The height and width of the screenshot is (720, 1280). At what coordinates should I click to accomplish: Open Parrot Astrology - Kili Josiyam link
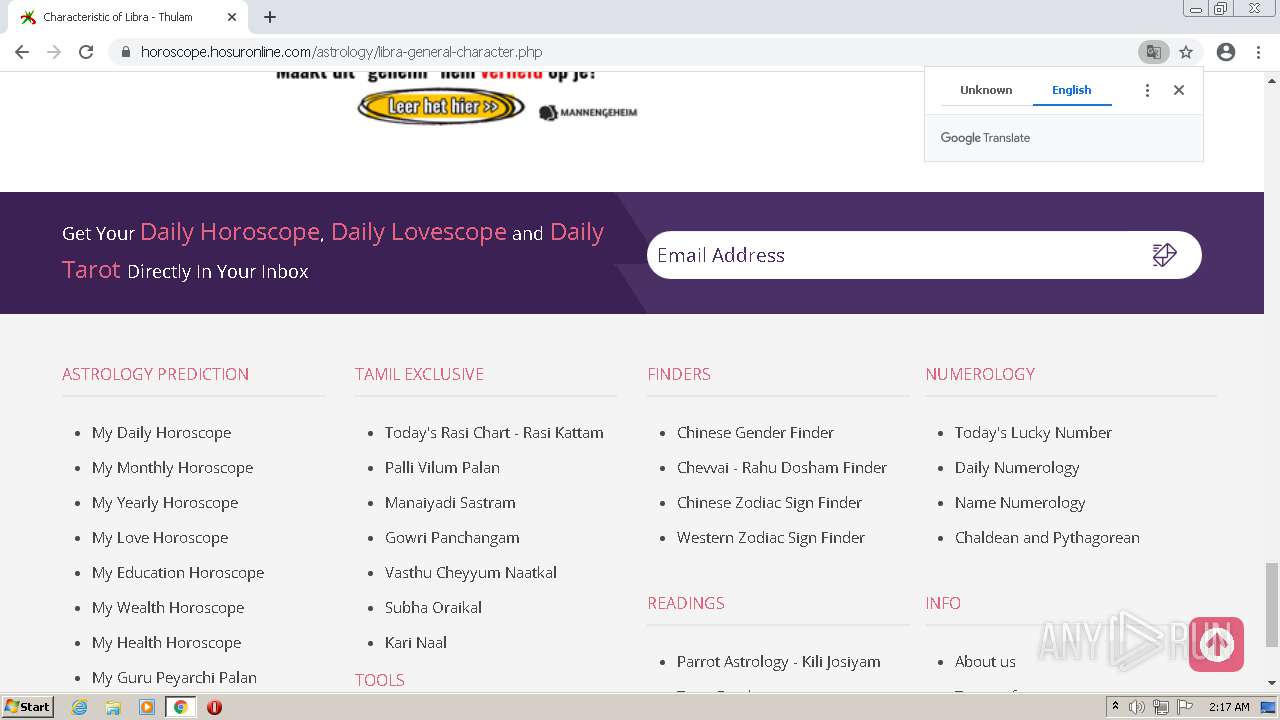(779, 662)
